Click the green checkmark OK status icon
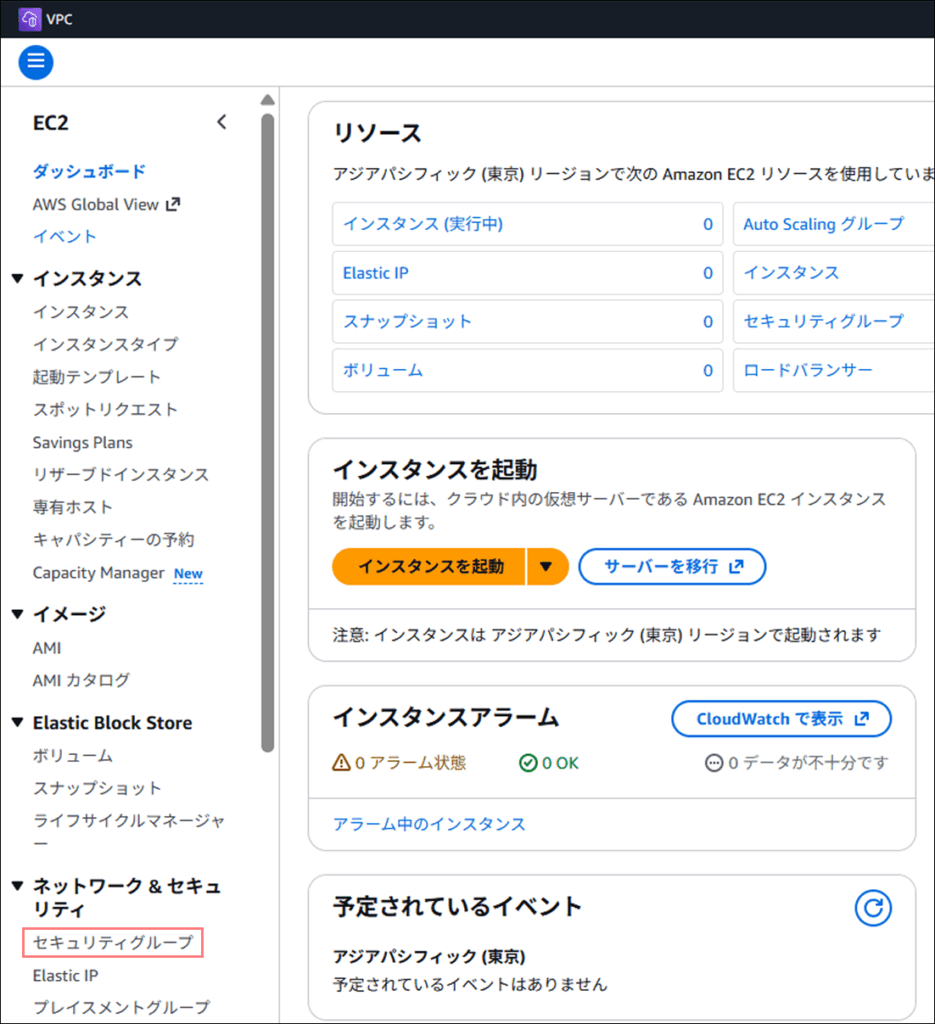The width and height of the screenshot is (935, 1024). [528, 763]
